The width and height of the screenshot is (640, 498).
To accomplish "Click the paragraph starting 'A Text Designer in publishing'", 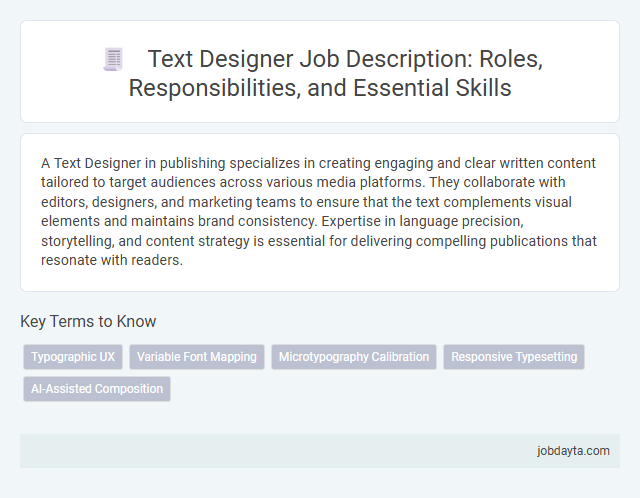I will pos(319,211).
